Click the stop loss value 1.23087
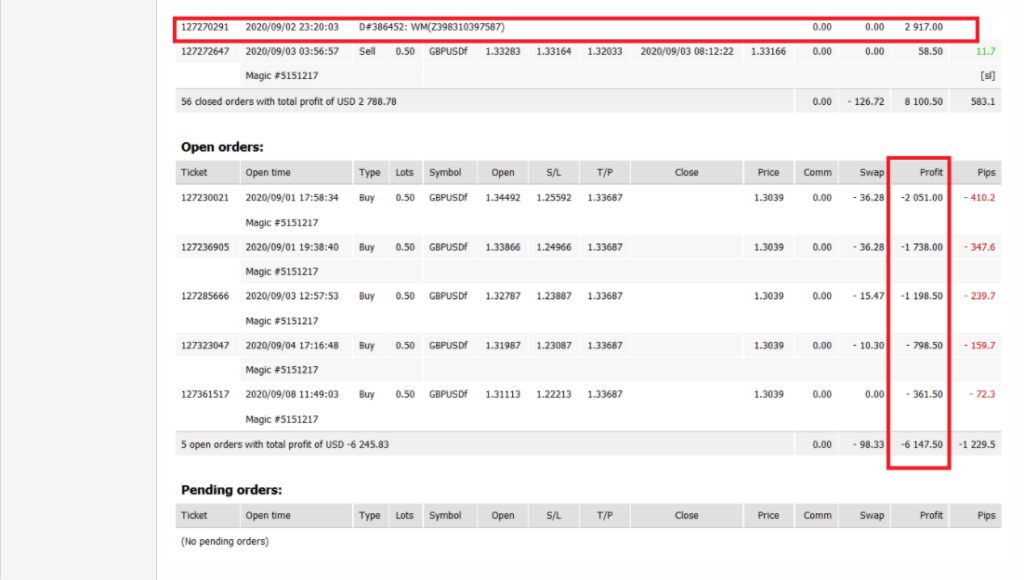 point(554,346)
